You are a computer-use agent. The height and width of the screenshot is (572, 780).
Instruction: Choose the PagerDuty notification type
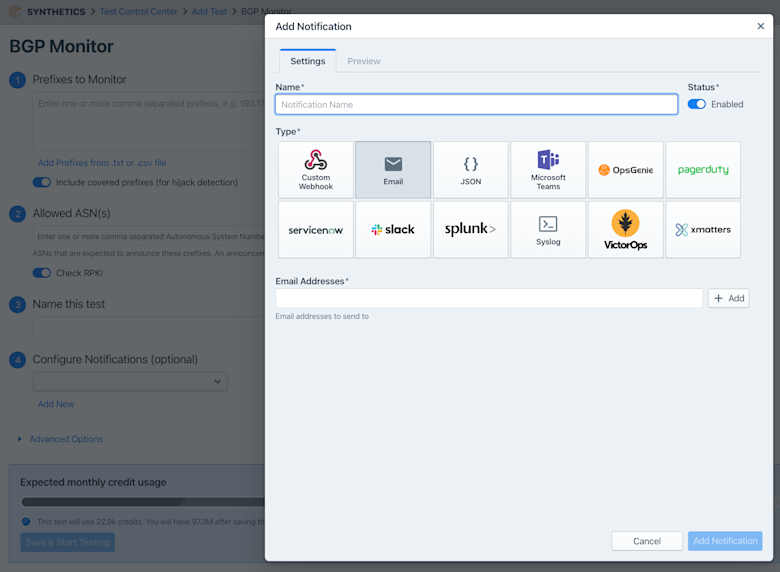coord(703,170)
